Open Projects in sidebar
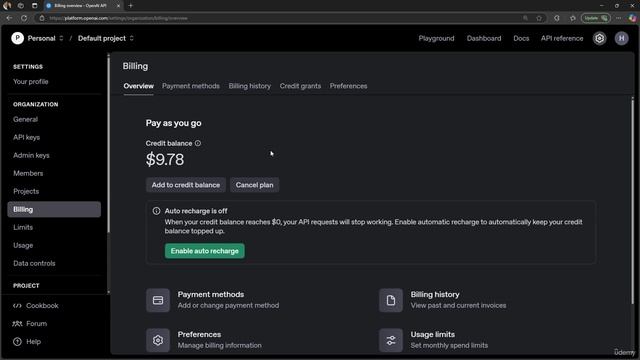640x360 pixels. 26,191
